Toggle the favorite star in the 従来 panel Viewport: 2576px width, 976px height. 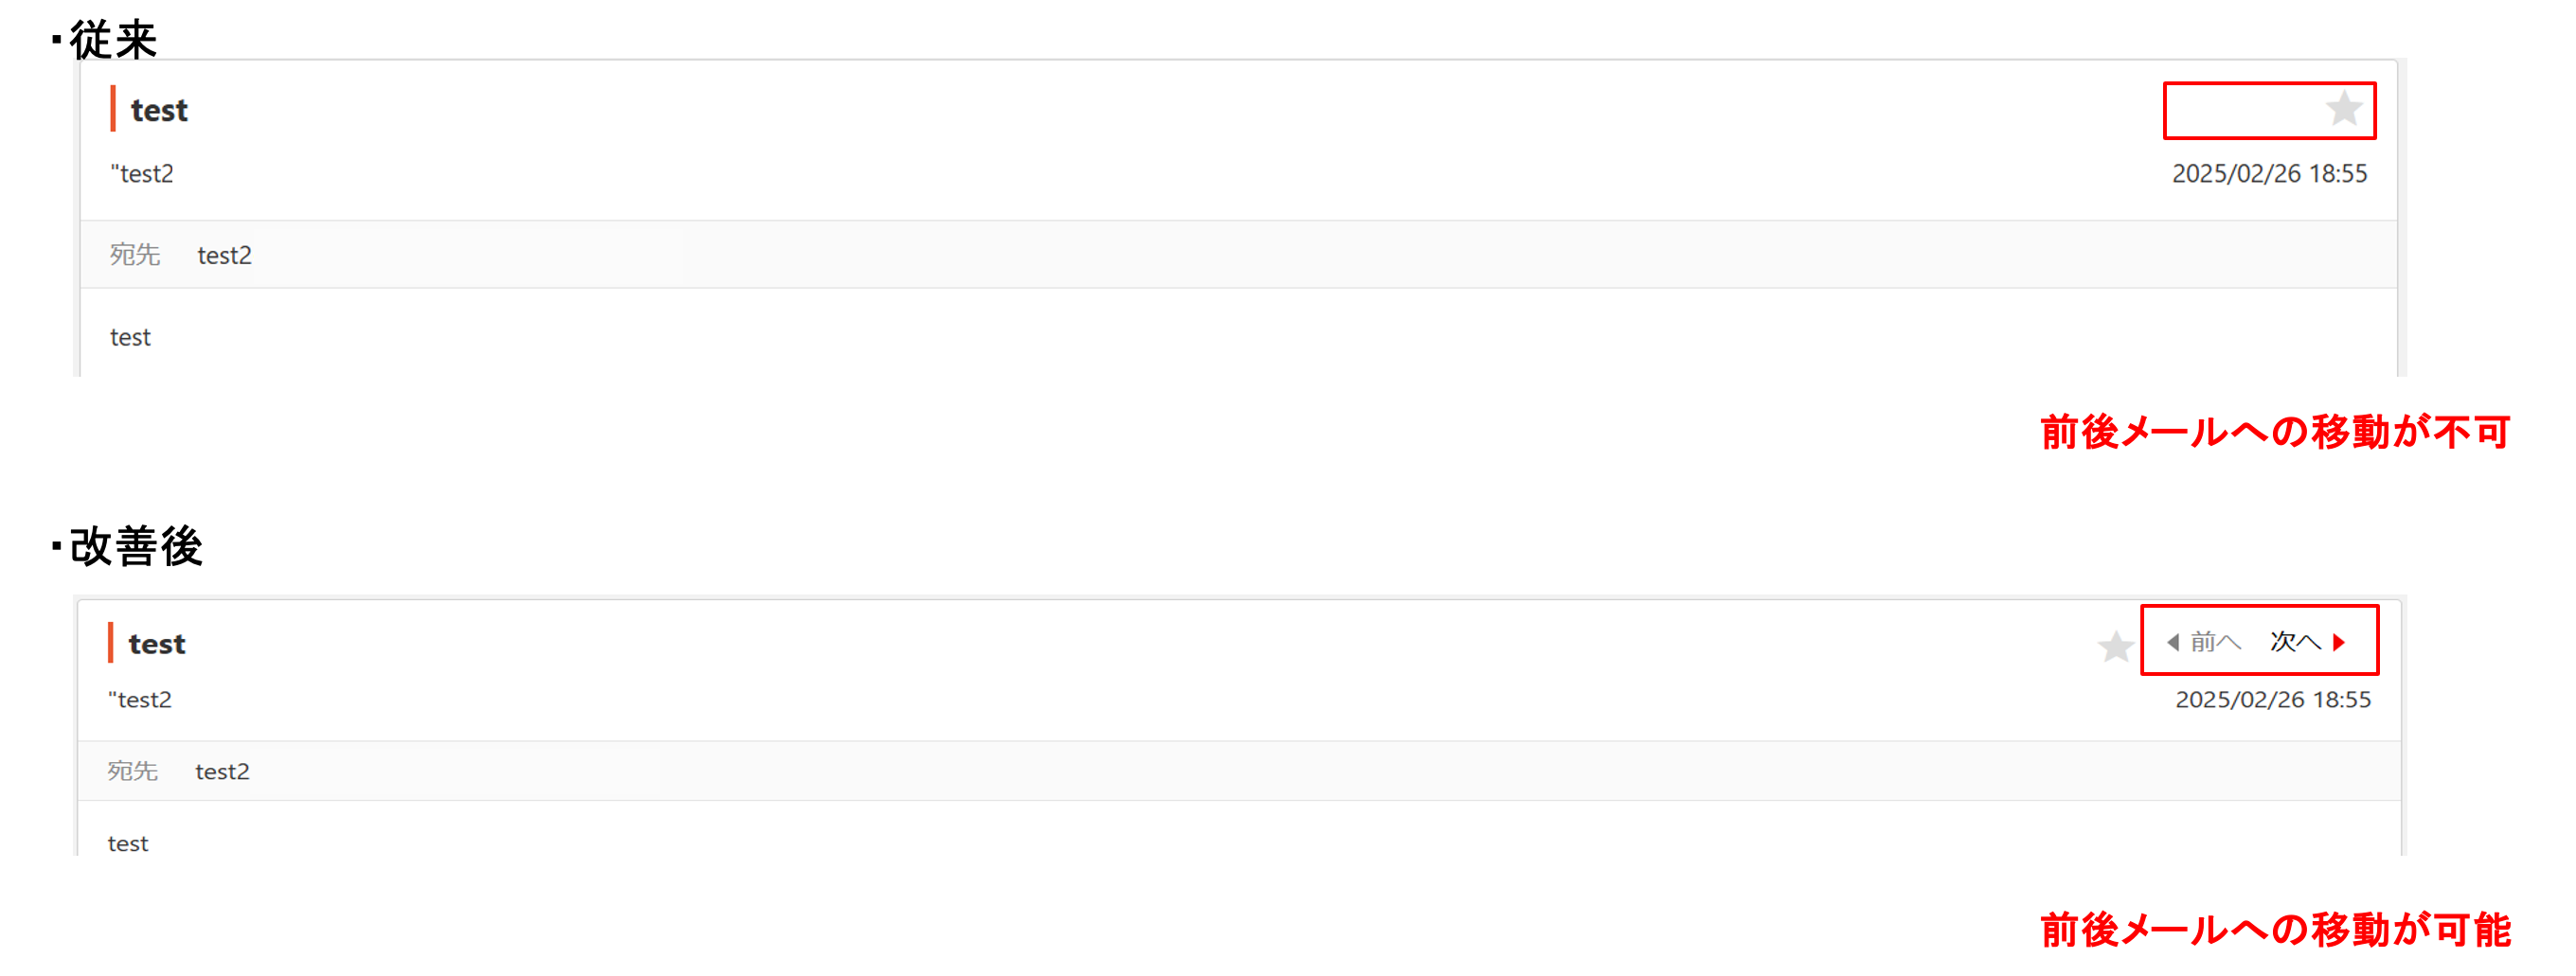(2343, 109)
